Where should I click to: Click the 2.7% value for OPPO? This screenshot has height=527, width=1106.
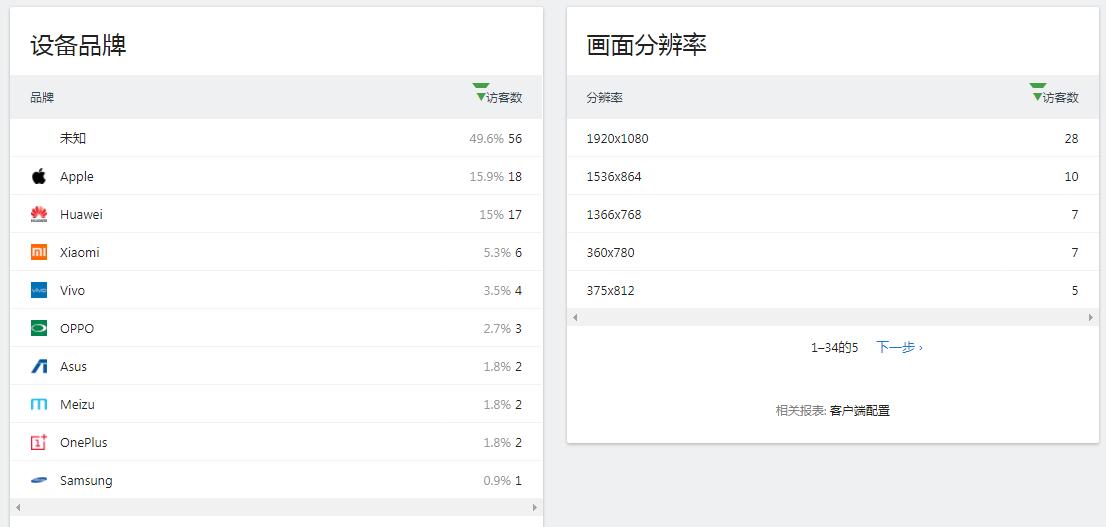point(497,329)
